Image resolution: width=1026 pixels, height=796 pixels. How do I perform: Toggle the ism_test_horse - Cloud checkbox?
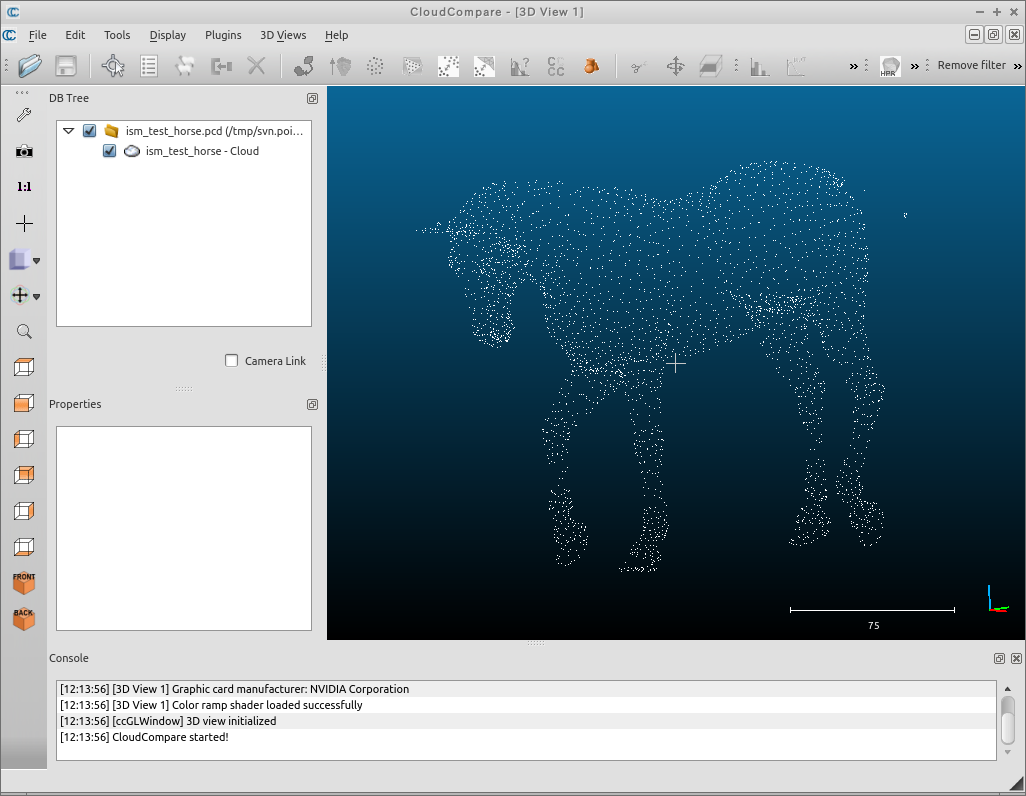tap(109, 151)
